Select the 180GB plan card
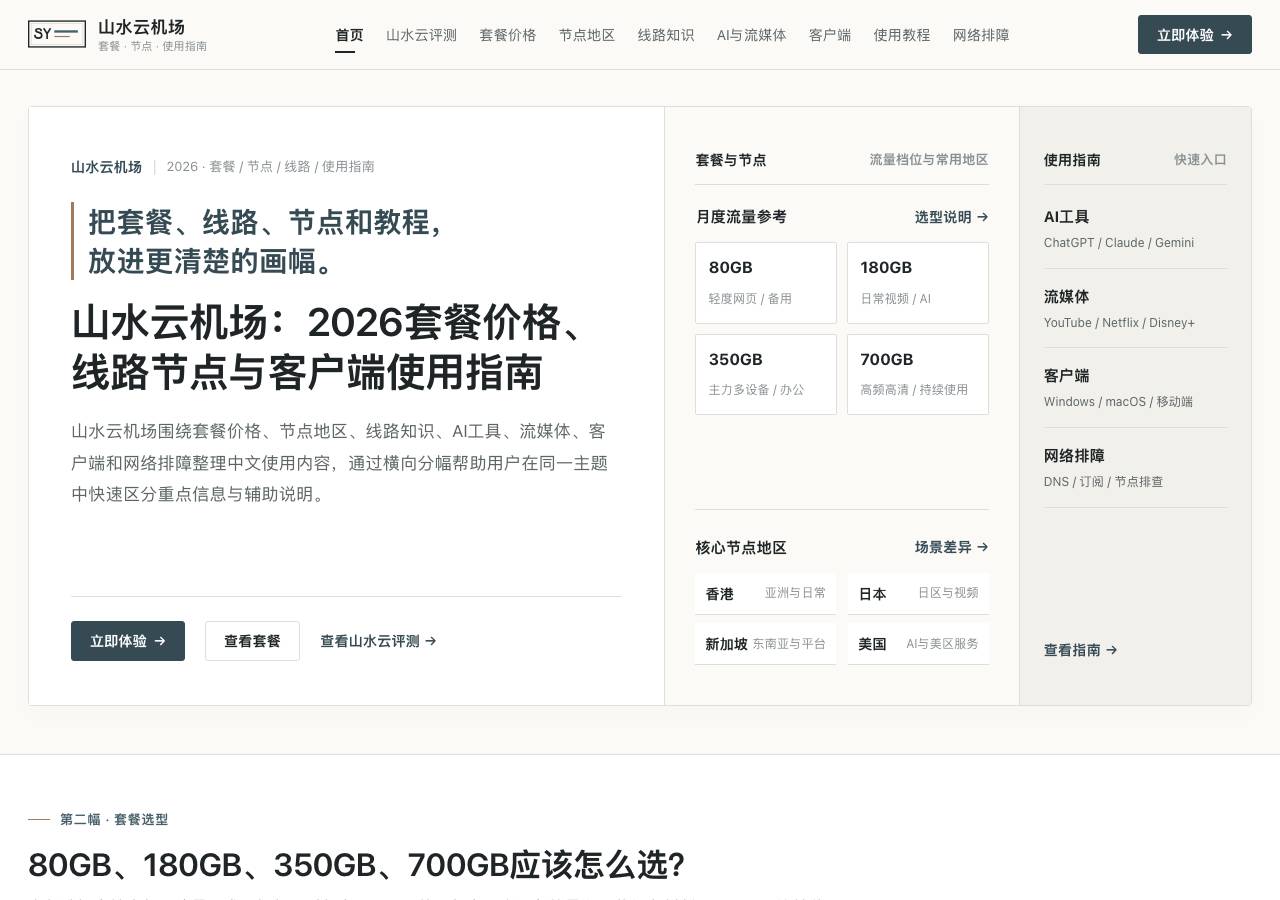The width and height of the screenshot is (1280, 900). tap(918, 283)
